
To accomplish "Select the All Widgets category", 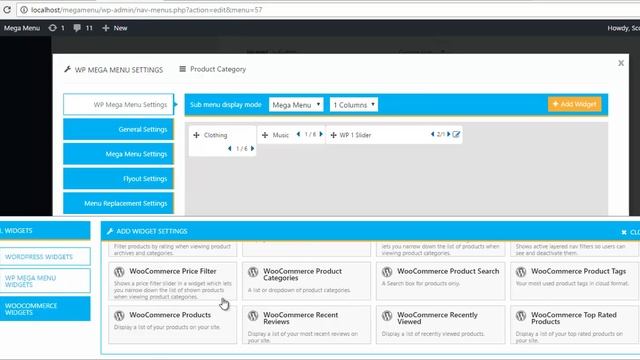I will (45, 231).
